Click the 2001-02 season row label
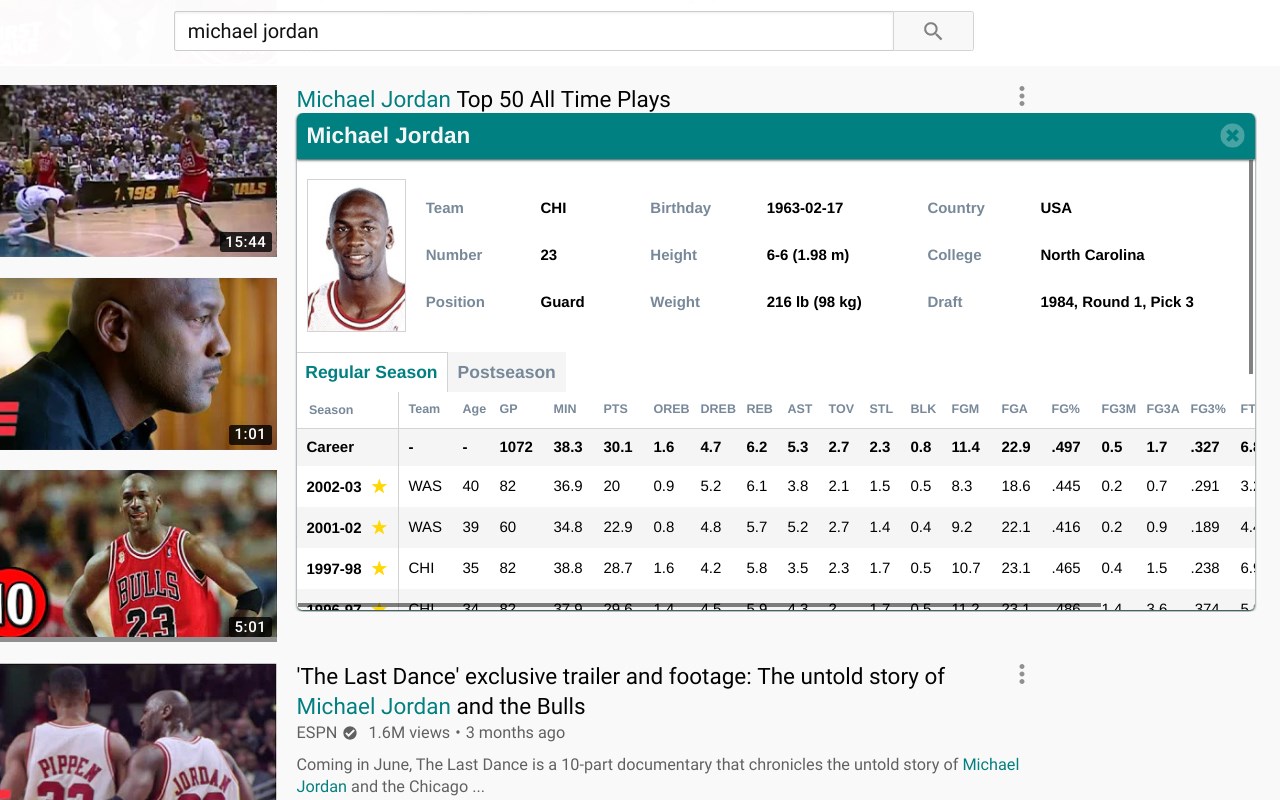The image size is (1280, 800). (334, 528)
